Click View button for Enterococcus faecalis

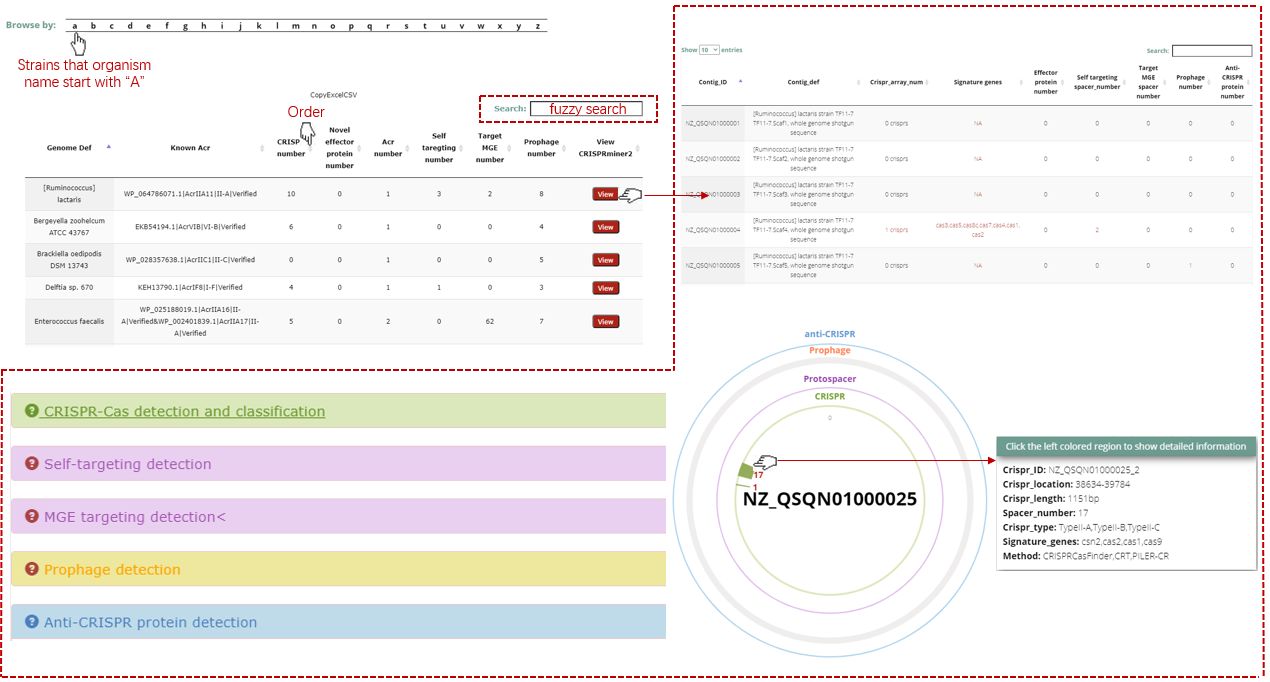point(605,322)
